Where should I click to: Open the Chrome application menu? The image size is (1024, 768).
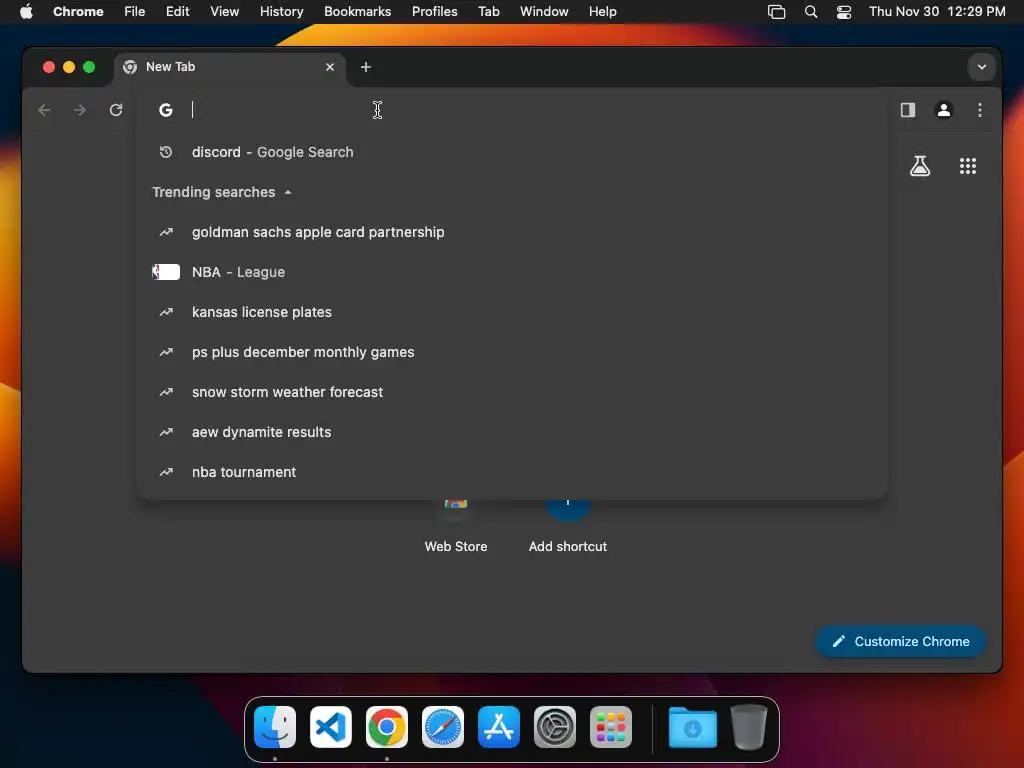(78, 11)
